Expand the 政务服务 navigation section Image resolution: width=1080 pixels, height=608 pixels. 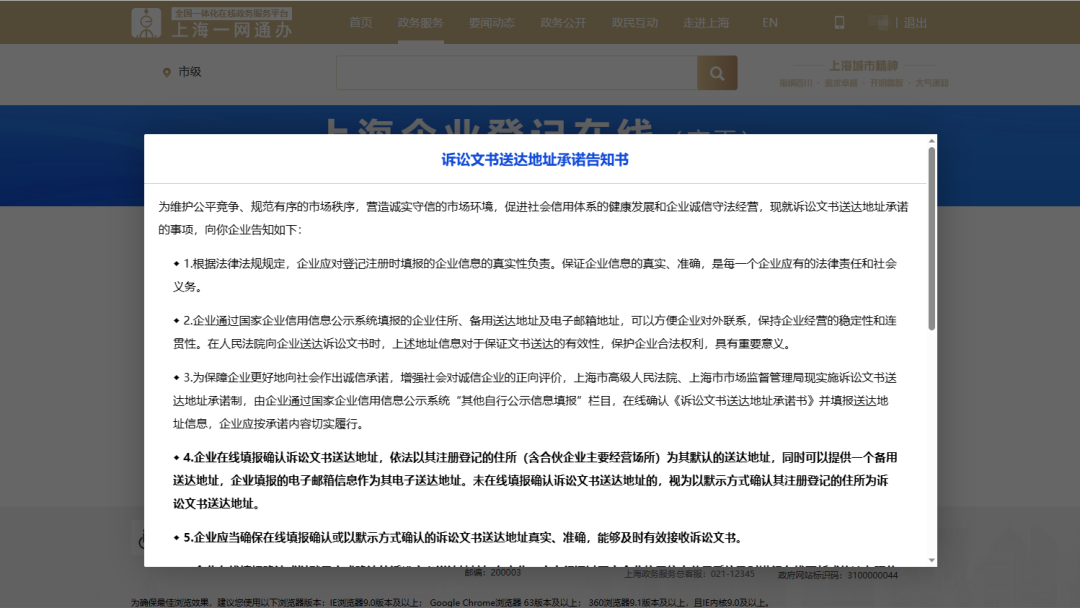(420, 21)
